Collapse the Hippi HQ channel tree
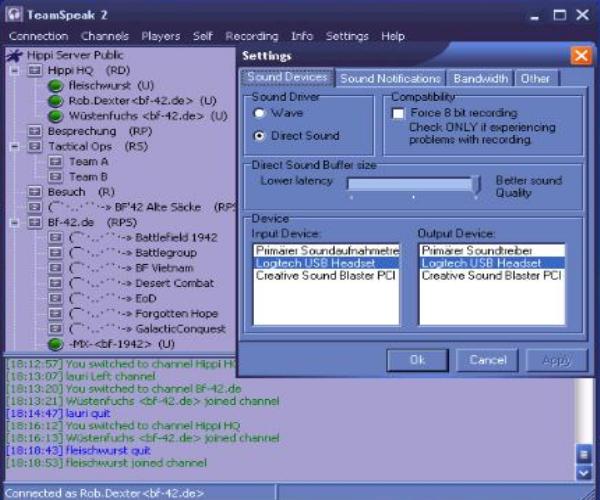The width and height of the screenshot is (600, 500). point(15,71)
